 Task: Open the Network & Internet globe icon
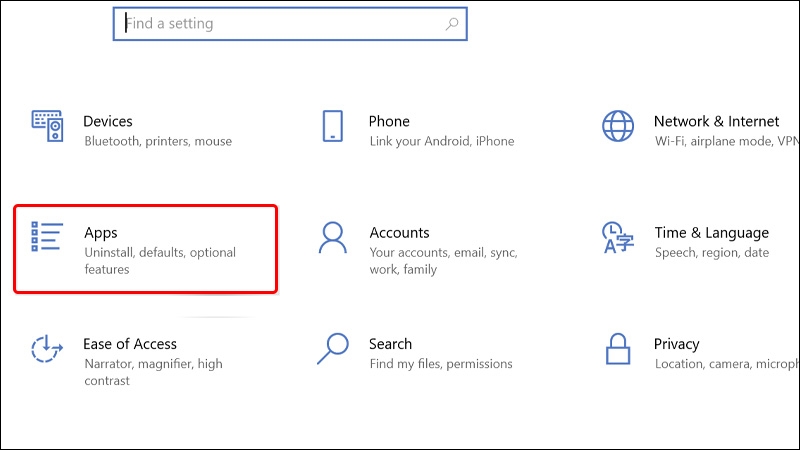(618, 126)
